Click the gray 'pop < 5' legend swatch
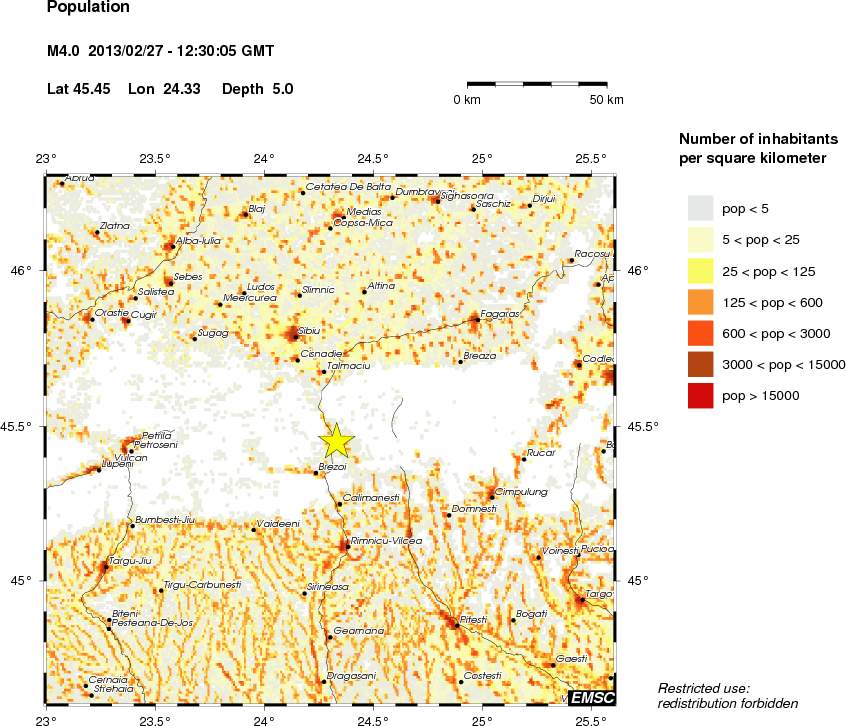846x726 pixels. (700, 207)
